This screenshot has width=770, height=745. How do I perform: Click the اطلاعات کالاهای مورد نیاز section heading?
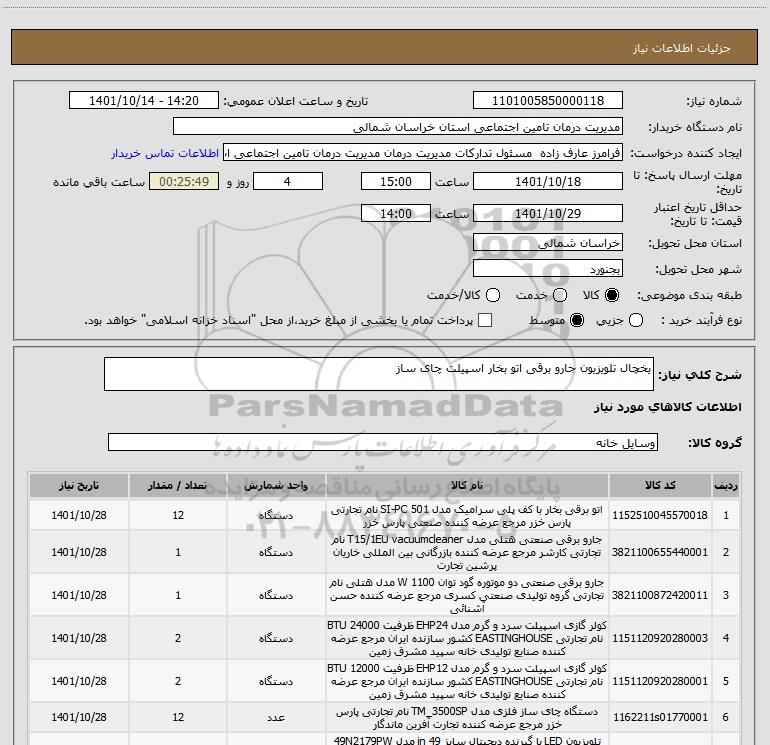(x=668, y=407)
